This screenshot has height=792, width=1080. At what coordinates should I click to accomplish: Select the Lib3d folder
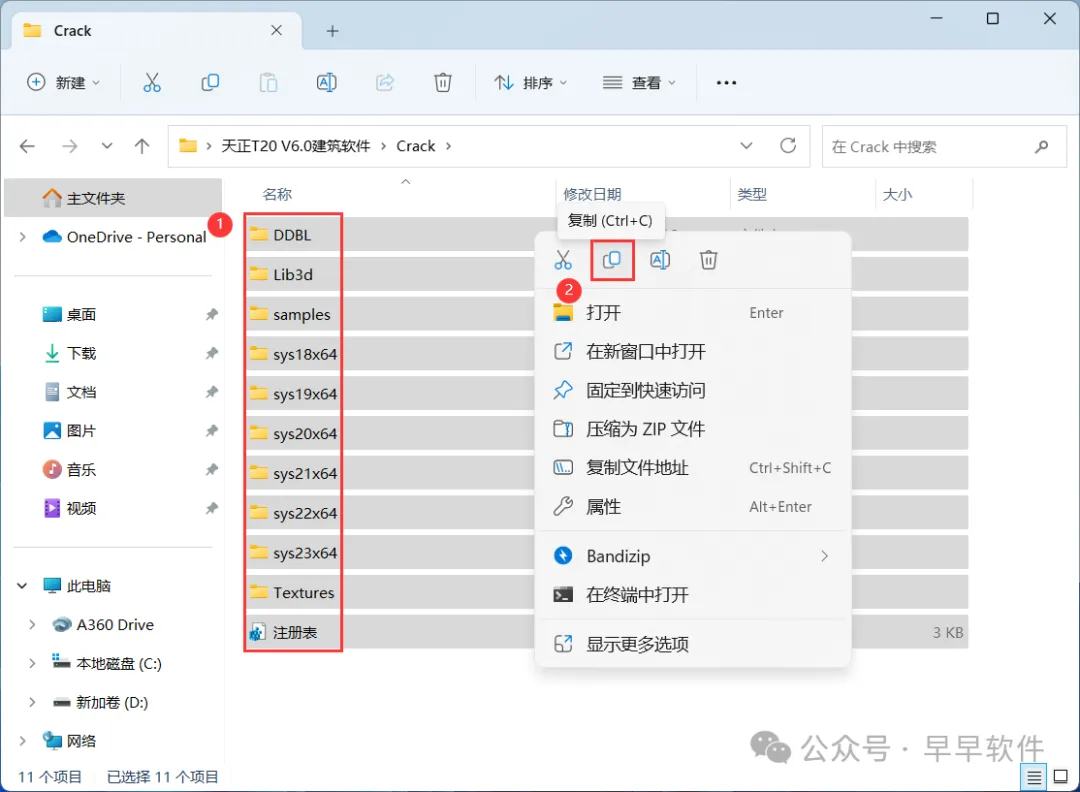pyautogui.click(x=293, y=274)
